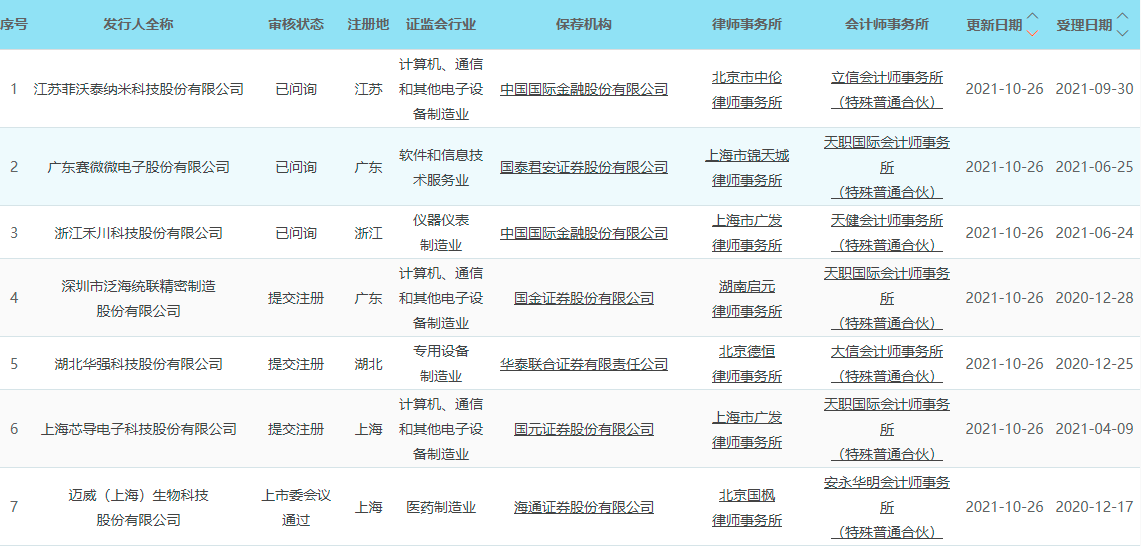Click 注册地 cell 浙江
This screenshot has height=546, width=1141.
click(368, 233)
